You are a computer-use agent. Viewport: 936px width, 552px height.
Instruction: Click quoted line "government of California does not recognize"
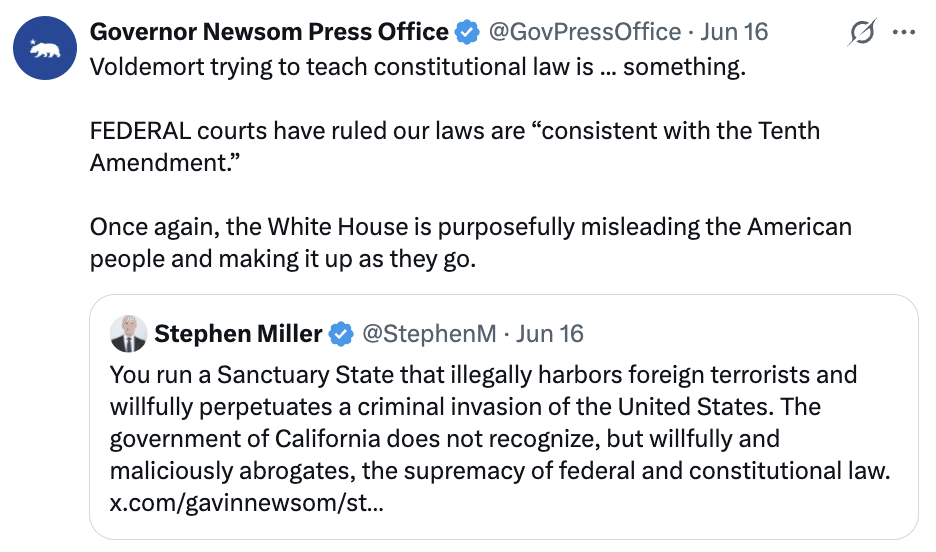[445, 439]
